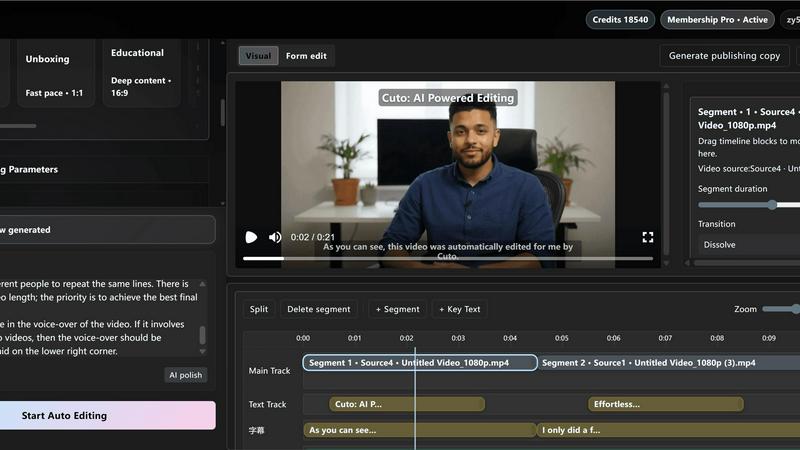800x450 pixels.
Task: Open the Dissolve transition dropdown
Action: point(749,244)
